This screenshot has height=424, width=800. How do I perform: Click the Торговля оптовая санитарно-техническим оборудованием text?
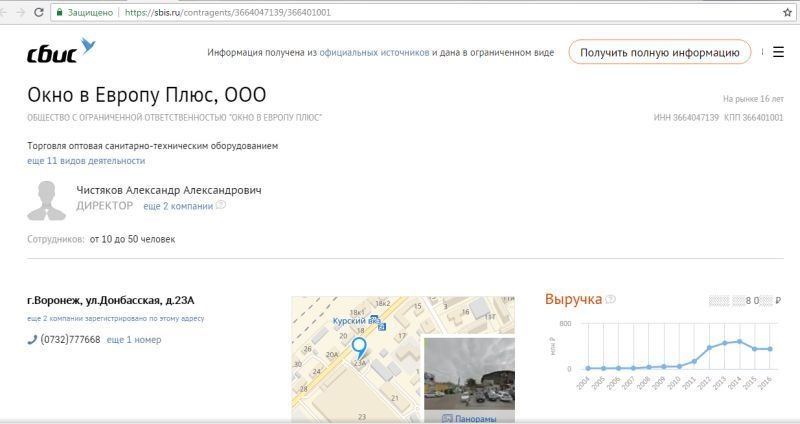tap(153, 146)
